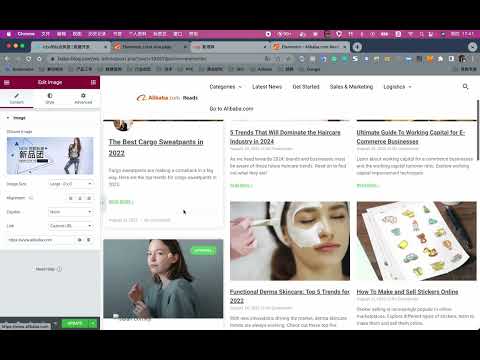Screen dimensions: 480x360
Task: Set alignment to right
Action: [x=89, y=198]
